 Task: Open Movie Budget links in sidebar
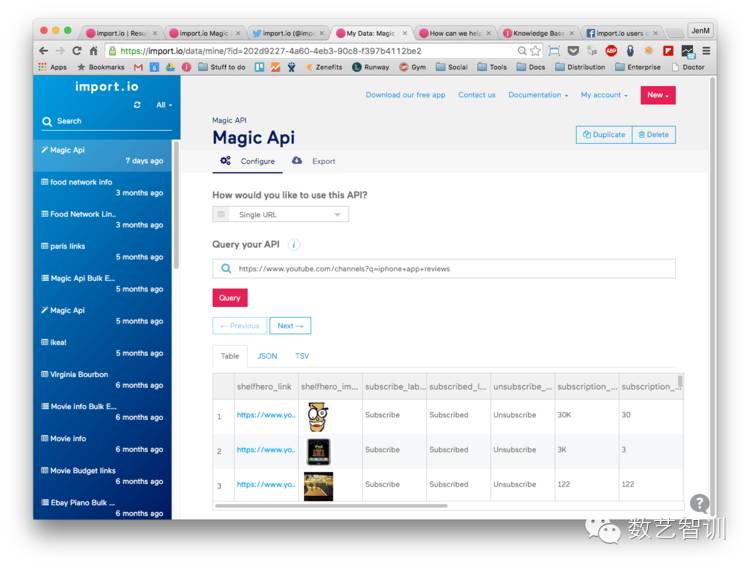coord(102,476)
